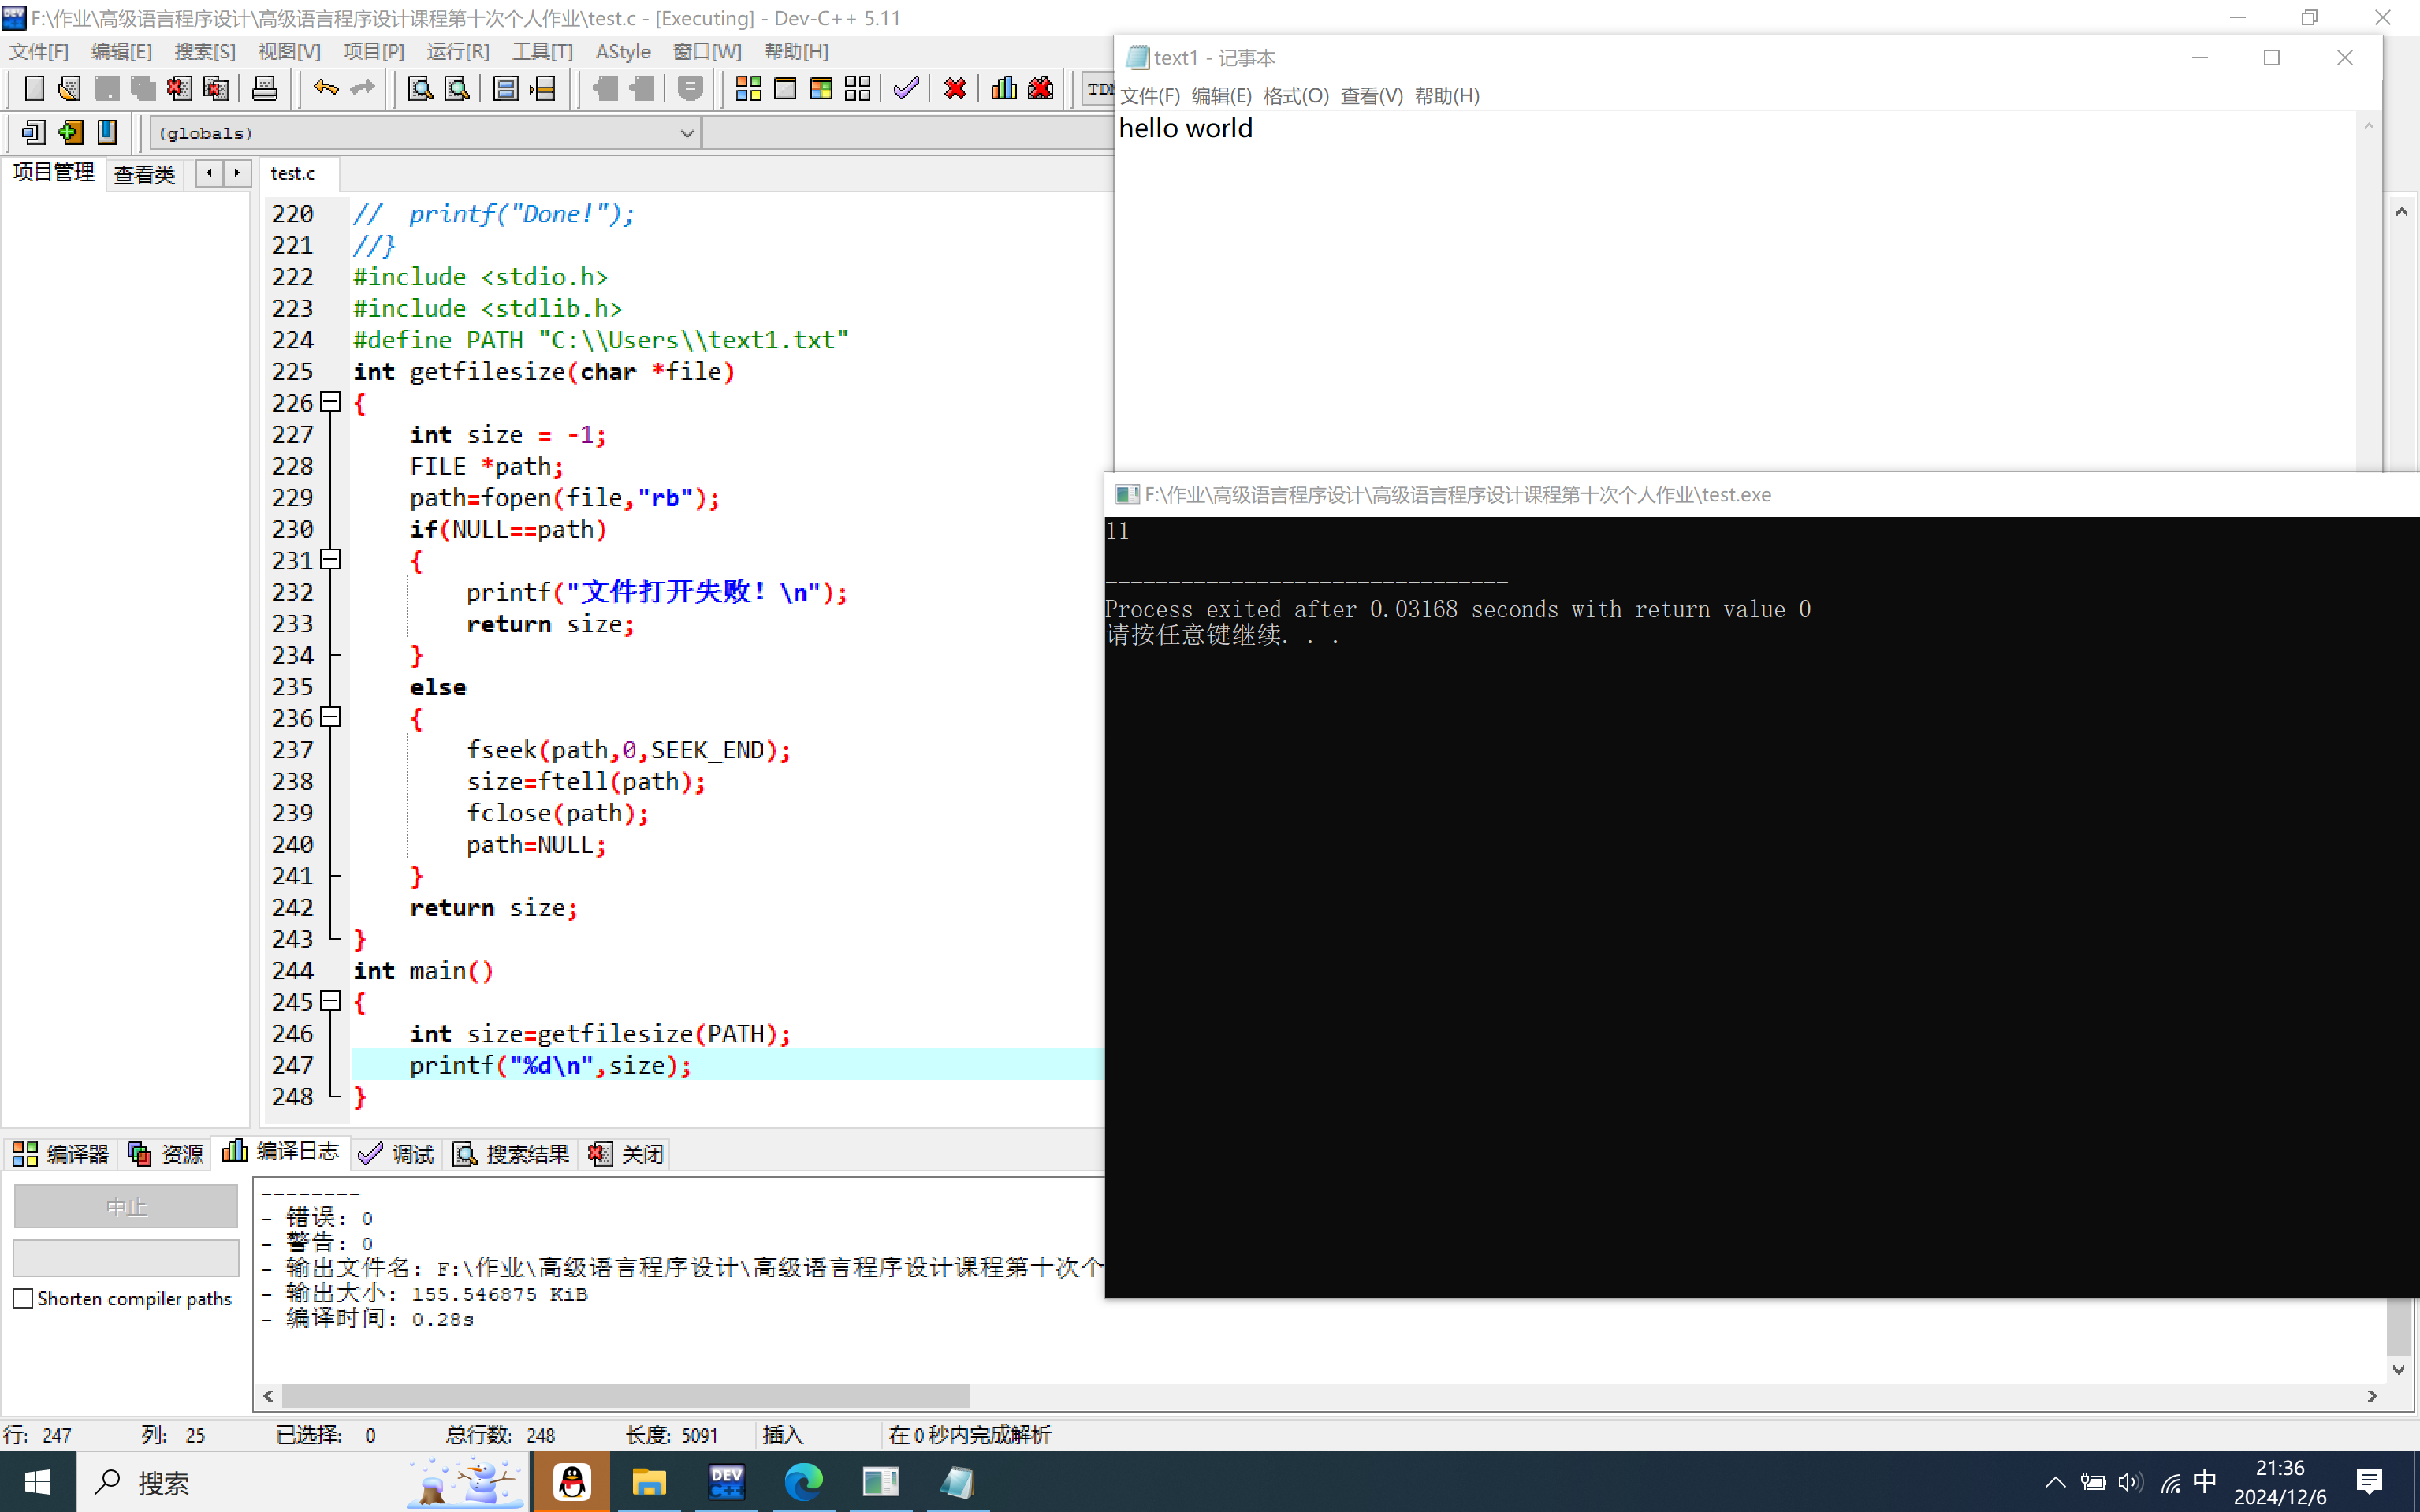Viewport: 2420px width, 1512px height.
Task: Click the profile analysis bar chart icon
Action: tap(1003, 89)
